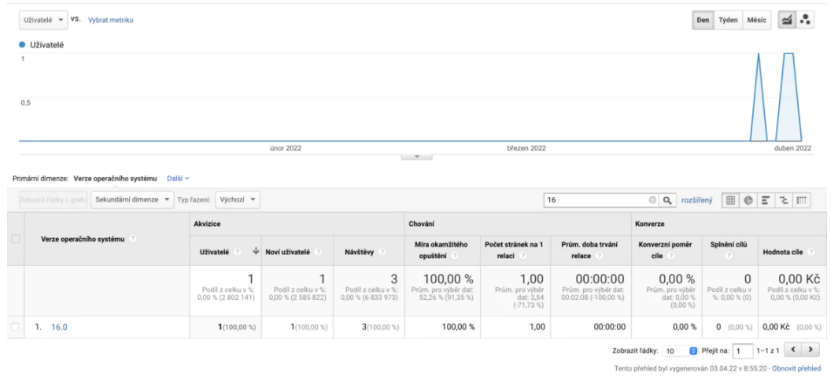Open help icon for Noví uživatelé column

pos(318,252)
